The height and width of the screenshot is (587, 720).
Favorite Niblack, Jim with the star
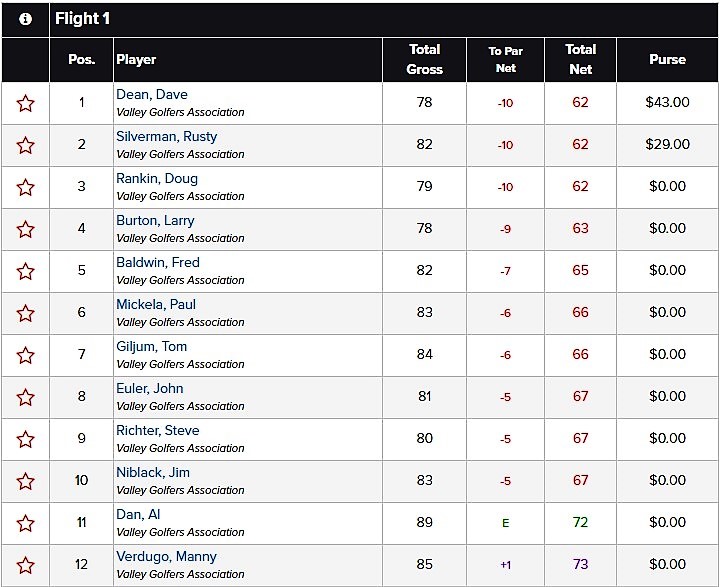pos(25,482)
